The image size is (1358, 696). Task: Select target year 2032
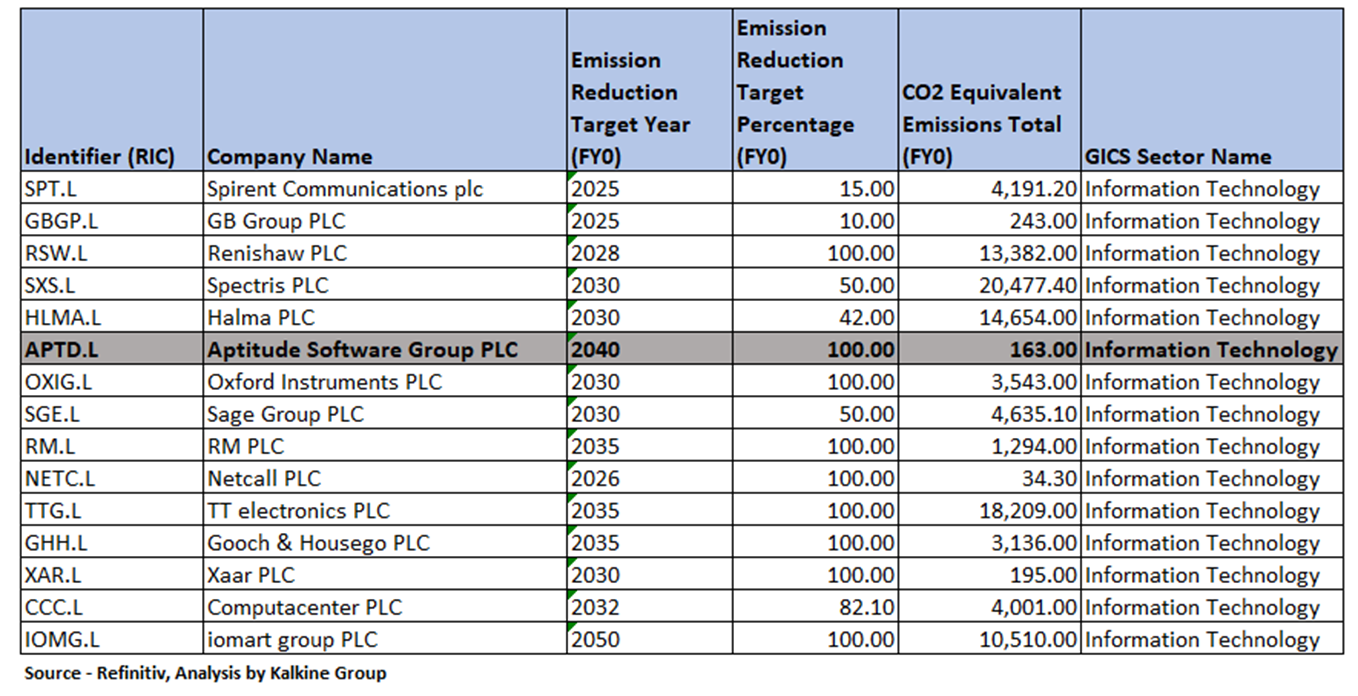pyautogui.click(x=650, y=607)
